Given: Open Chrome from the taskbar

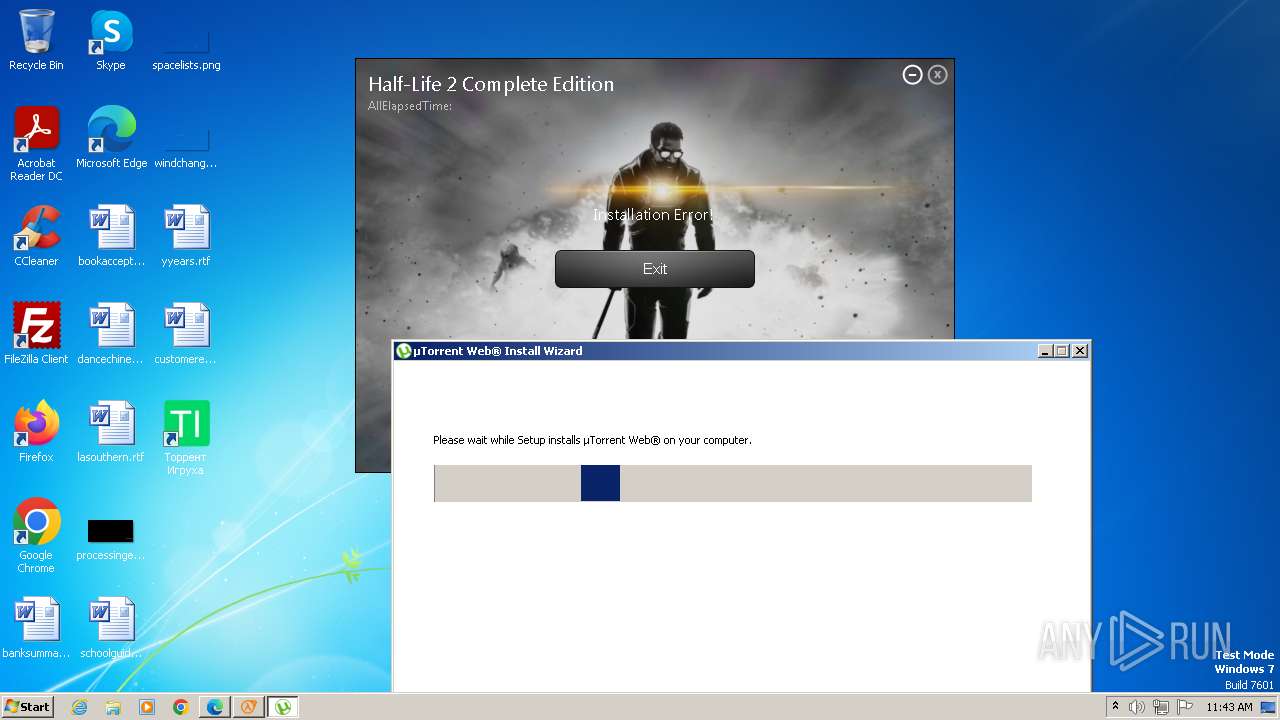Looking at the screenshot, I should click(181, 707).
